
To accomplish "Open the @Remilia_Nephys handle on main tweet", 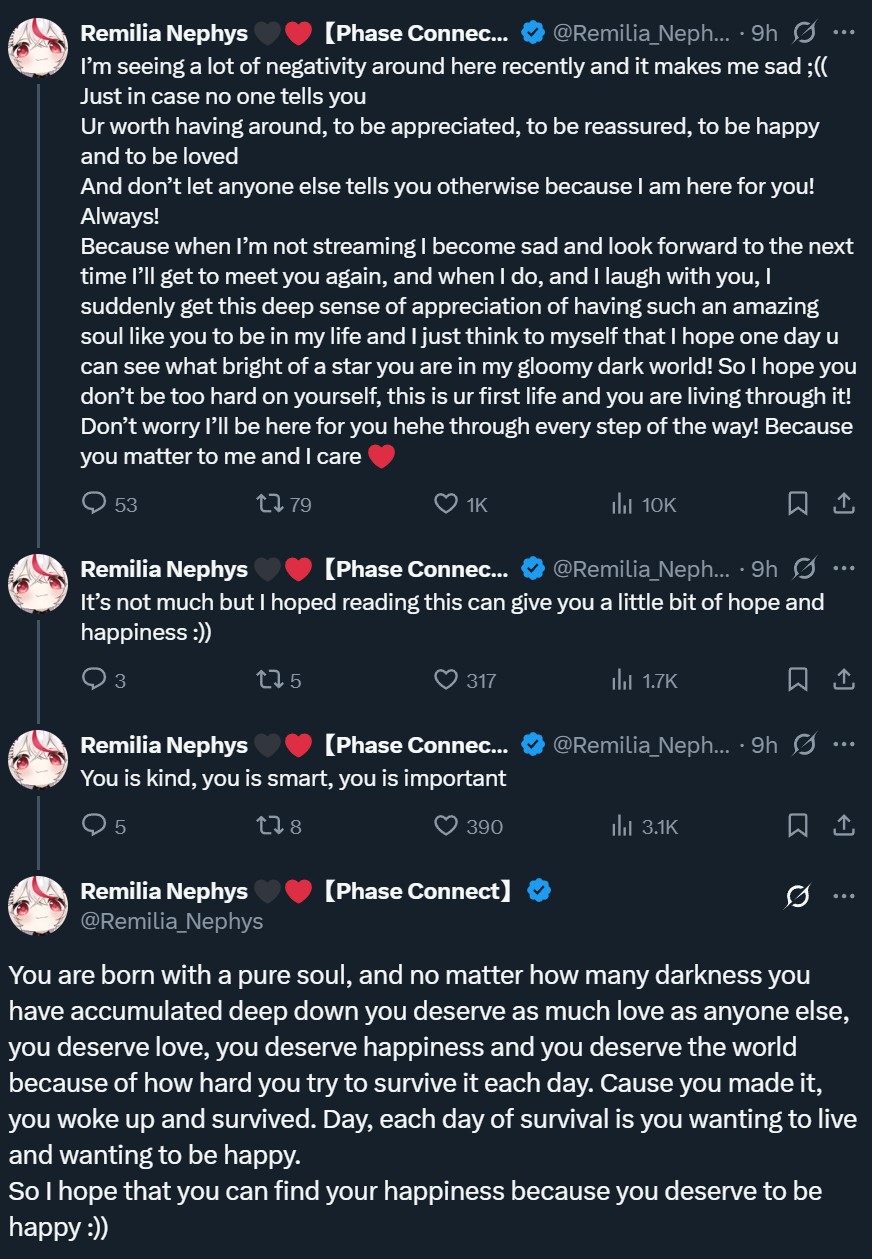I will (171, 921).
